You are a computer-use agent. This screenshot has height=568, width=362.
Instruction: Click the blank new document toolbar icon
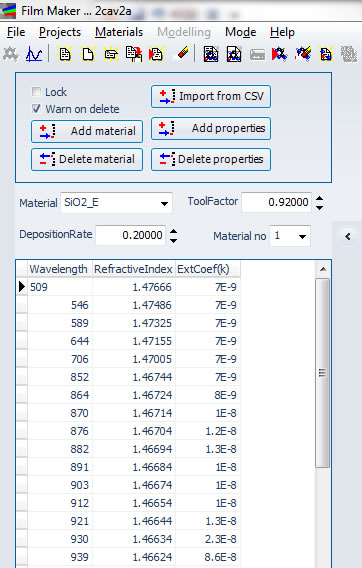tap(88, 55)
